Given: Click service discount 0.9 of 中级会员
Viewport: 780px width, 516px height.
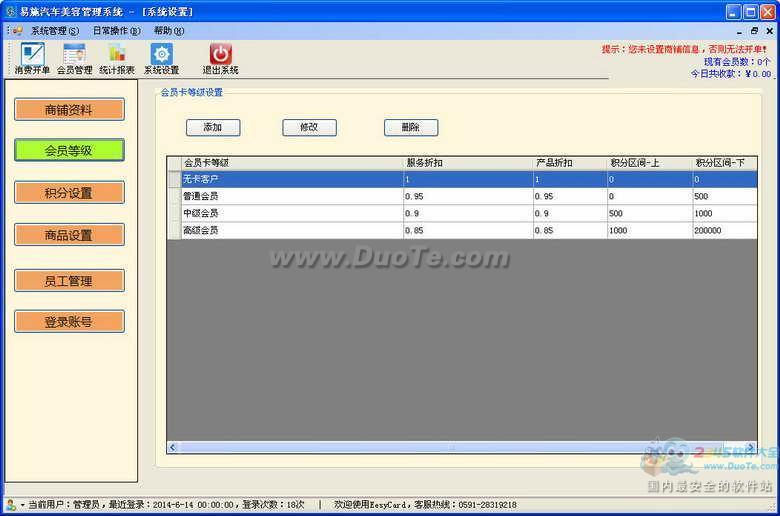Looking at the screenshot, I should tap(469, 213).
